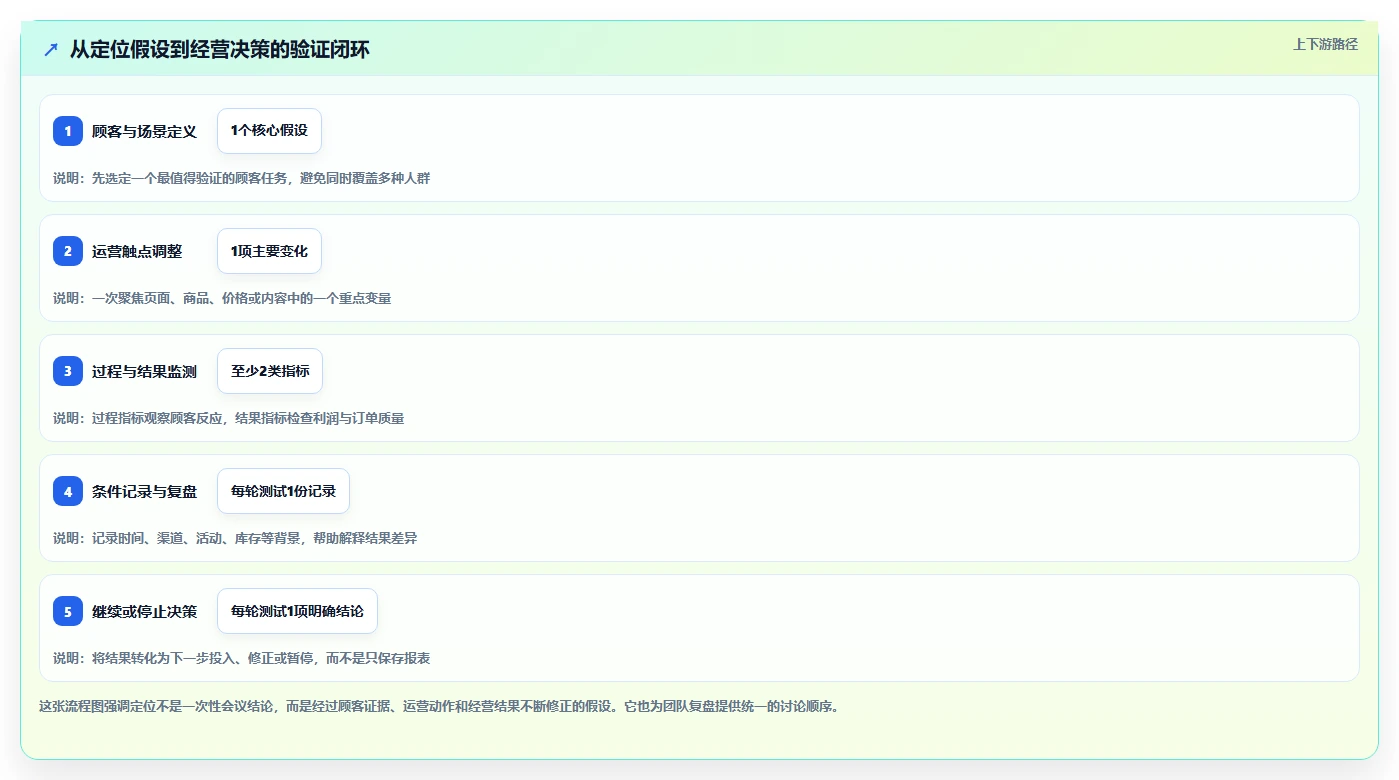Click the note starting 说明：将结果转化为下一步
Image resolution: width=1399 pixels, height=780 pixels.
coord(241,658)
